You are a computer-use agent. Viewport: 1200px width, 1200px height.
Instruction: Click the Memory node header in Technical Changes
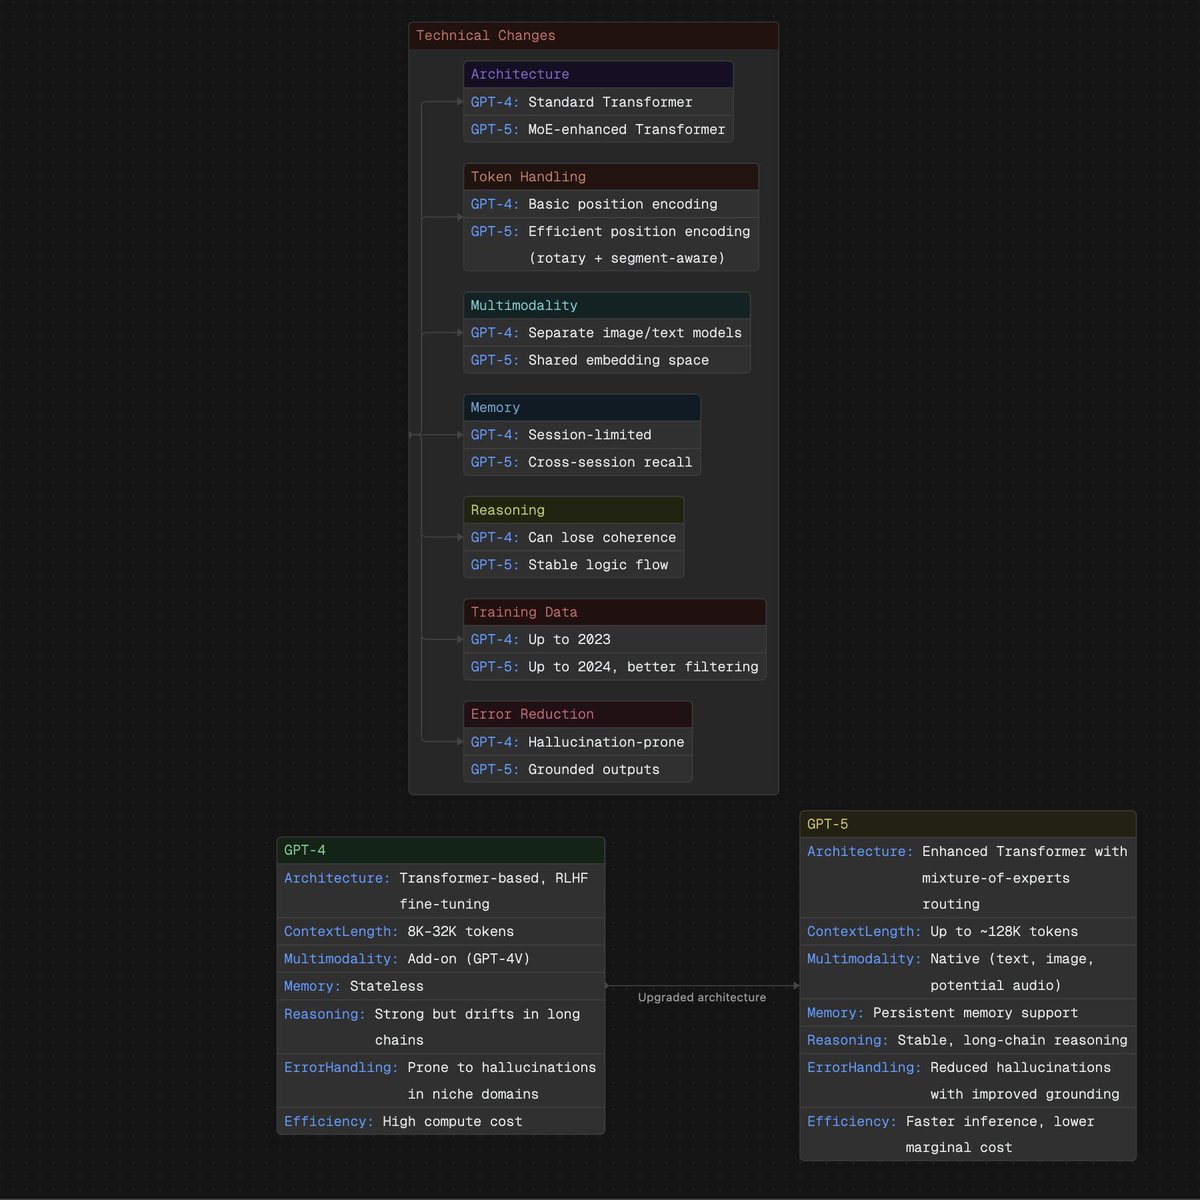pos(582,408)
